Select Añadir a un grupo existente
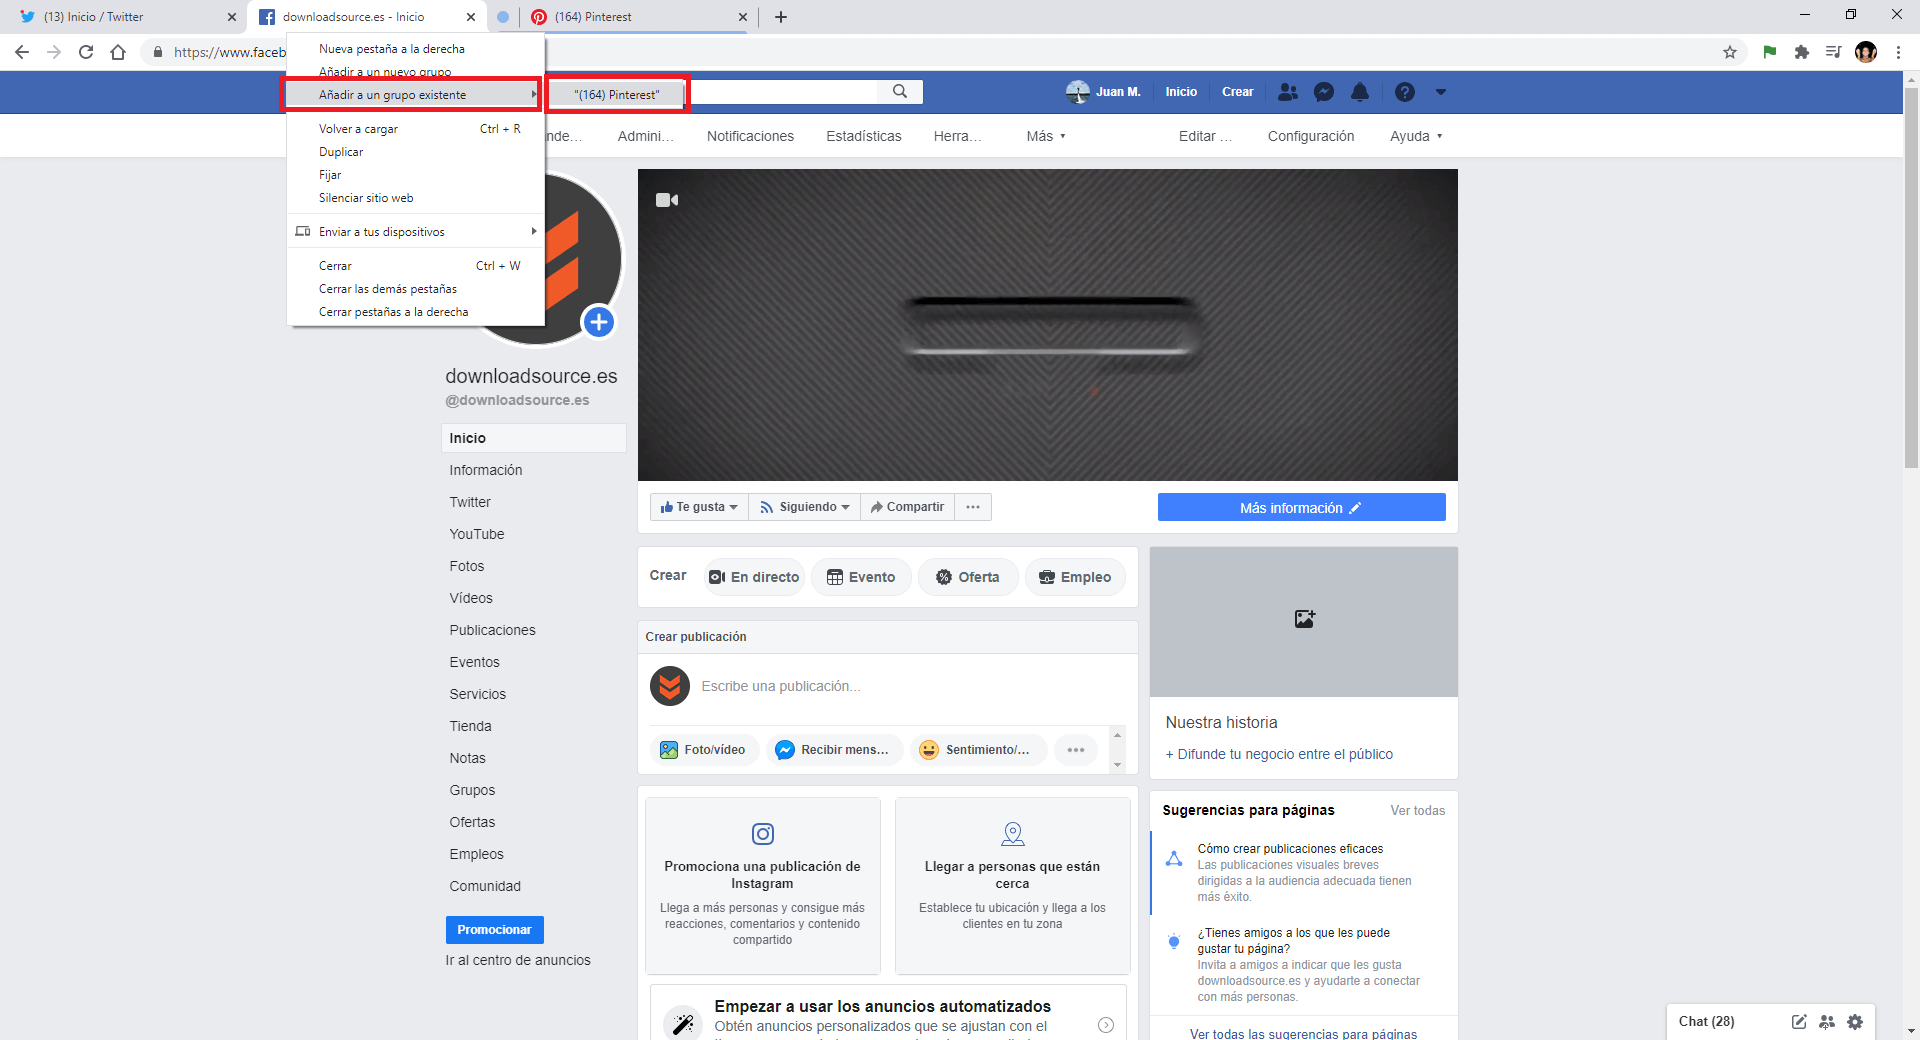 413,95
